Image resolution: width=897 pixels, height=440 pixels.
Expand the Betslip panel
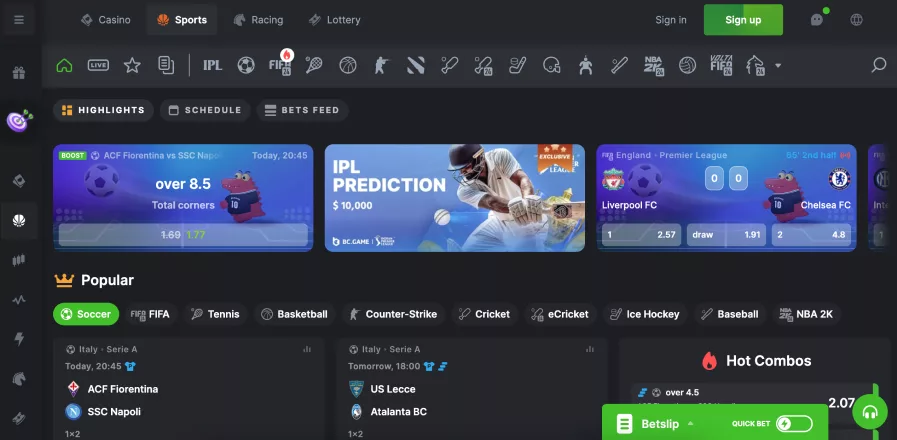(x=658, y=424)
